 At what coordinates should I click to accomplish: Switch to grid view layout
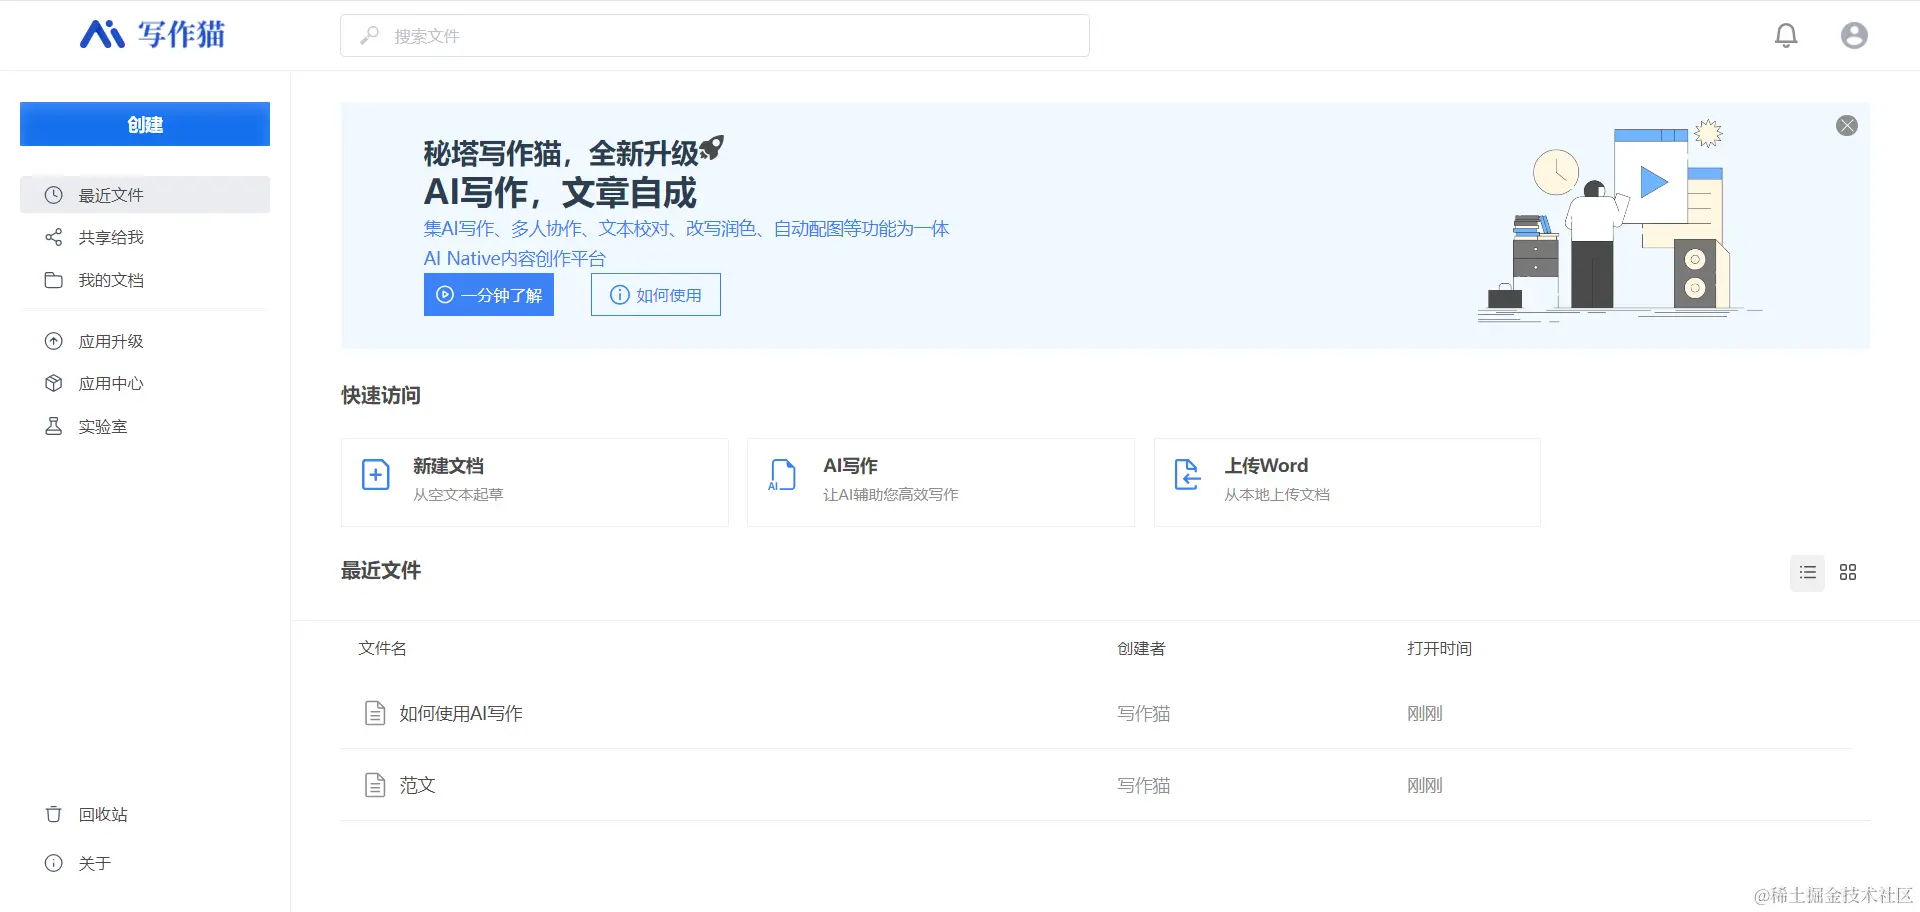[x=1848, y=572]
